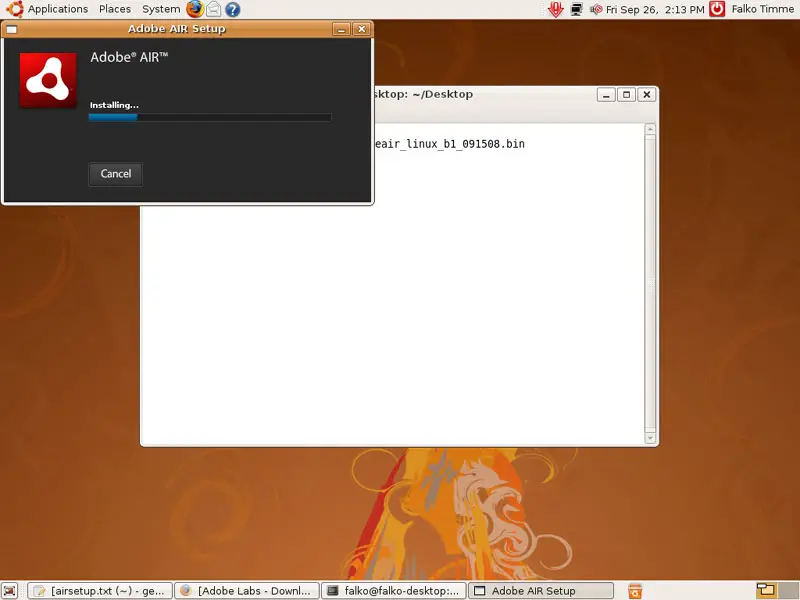Open the Adobe AIR Setup window menu icon
This screenshot has height=600, width=800.
(x=11, y=29)
